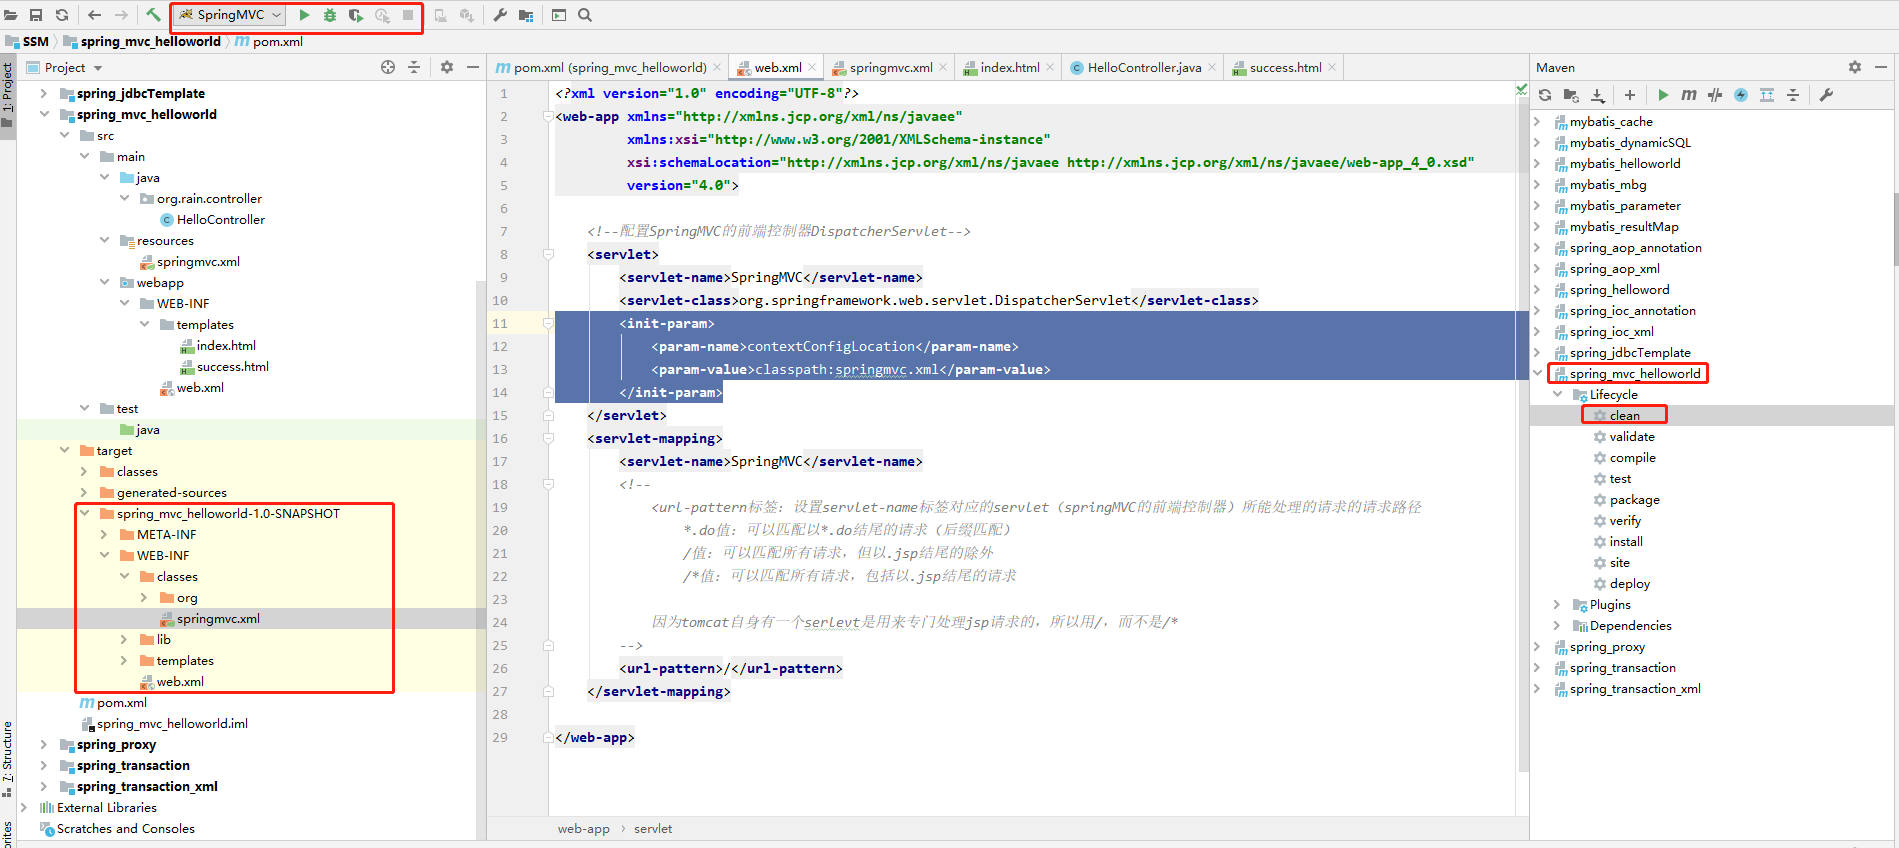Open Maven settings wrench icon
Viewport: 1899px width, 848px height.
(1826, 95)
